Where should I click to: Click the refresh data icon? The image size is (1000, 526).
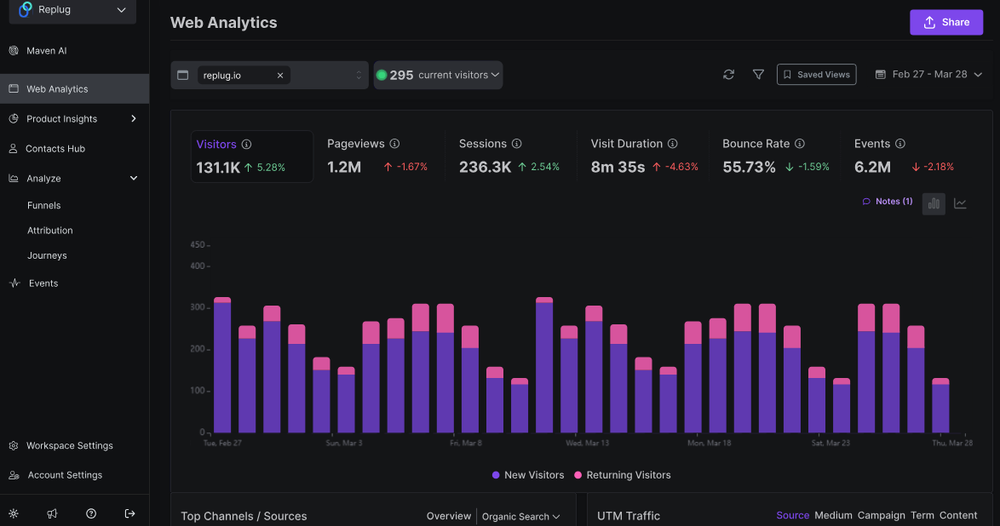pos(729,75)
